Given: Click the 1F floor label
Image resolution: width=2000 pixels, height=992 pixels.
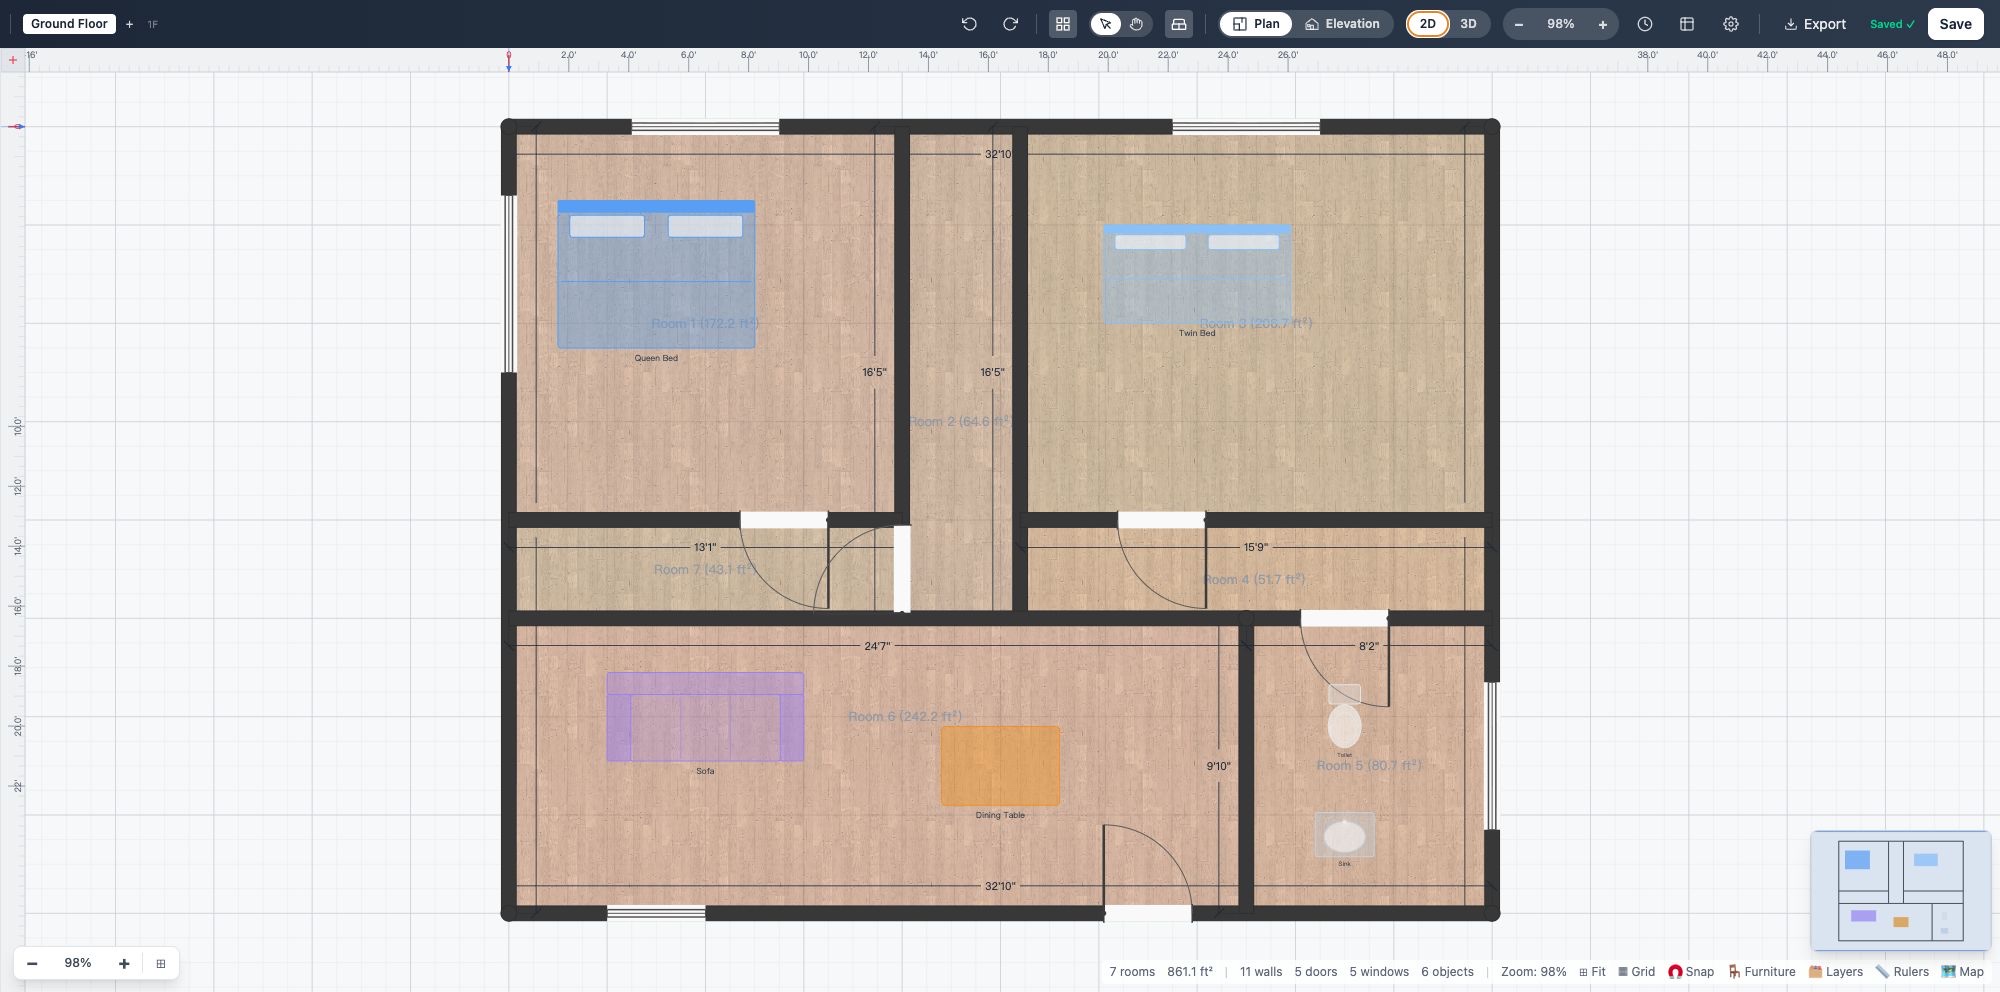Looking at the screenshot, I should (153, 24).
